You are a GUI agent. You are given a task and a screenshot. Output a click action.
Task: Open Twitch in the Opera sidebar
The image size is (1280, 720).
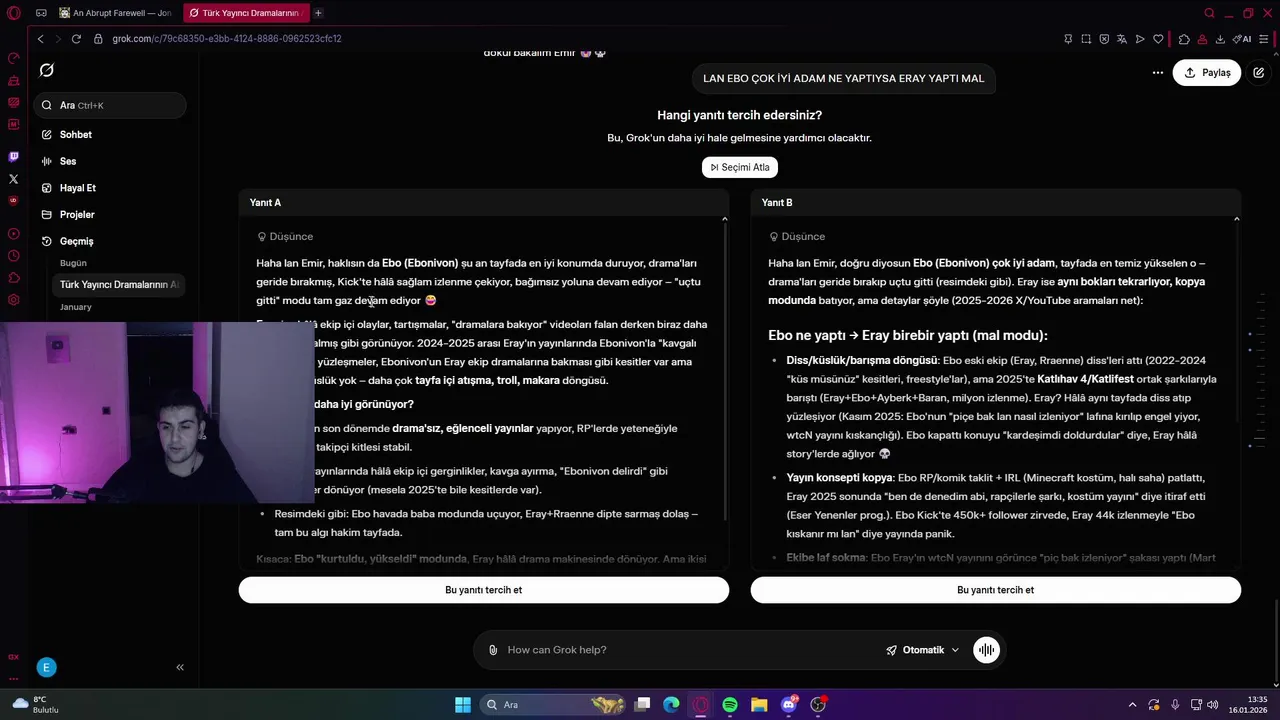coord(14,157)
